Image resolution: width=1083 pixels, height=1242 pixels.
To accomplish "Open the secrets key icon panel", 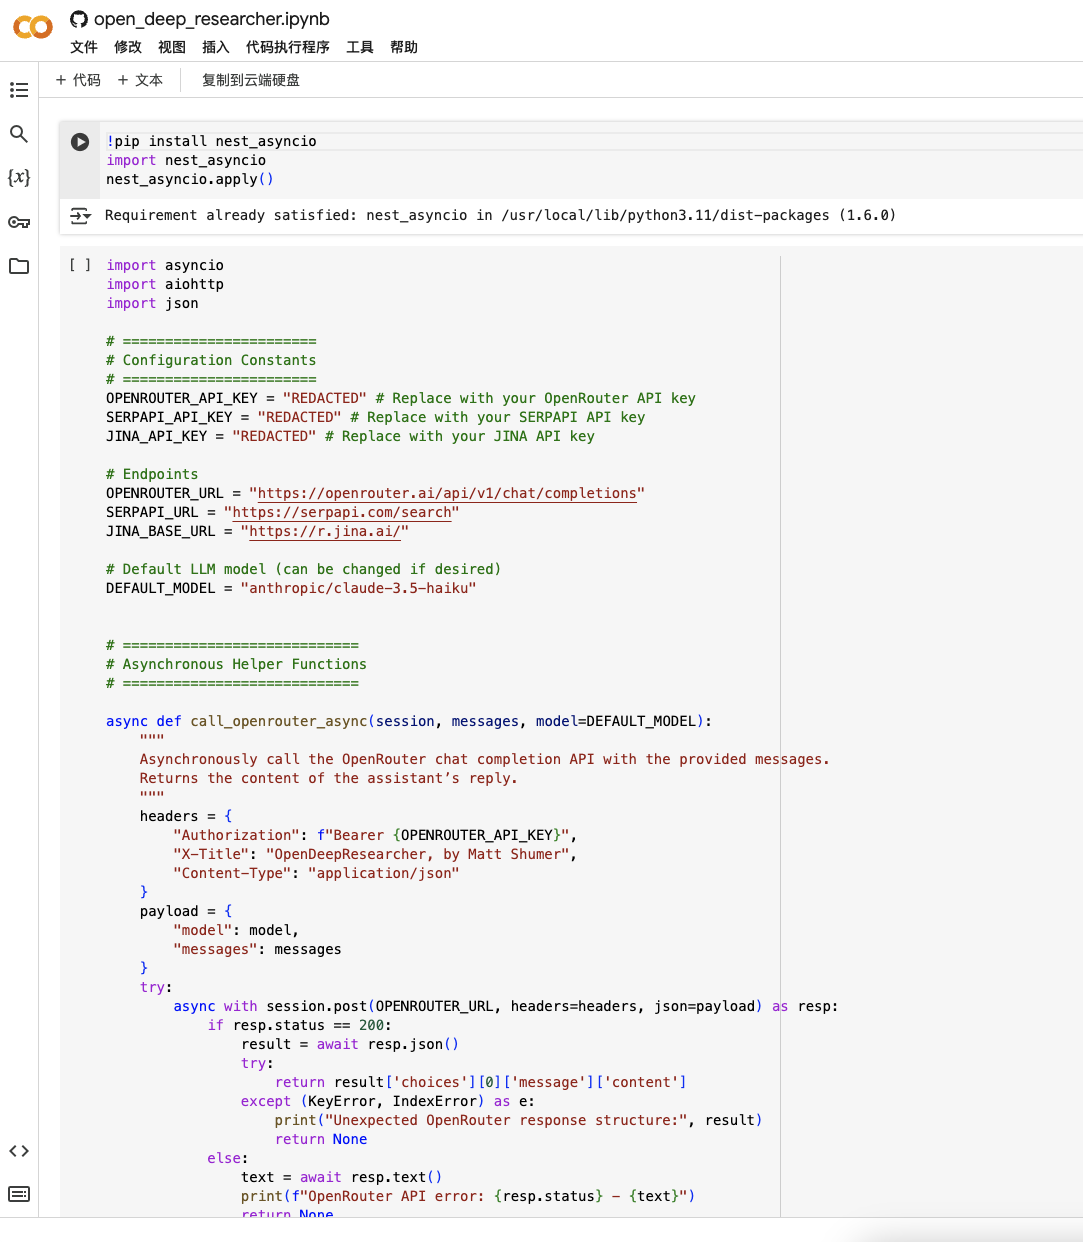I will (x=19, y=222).
